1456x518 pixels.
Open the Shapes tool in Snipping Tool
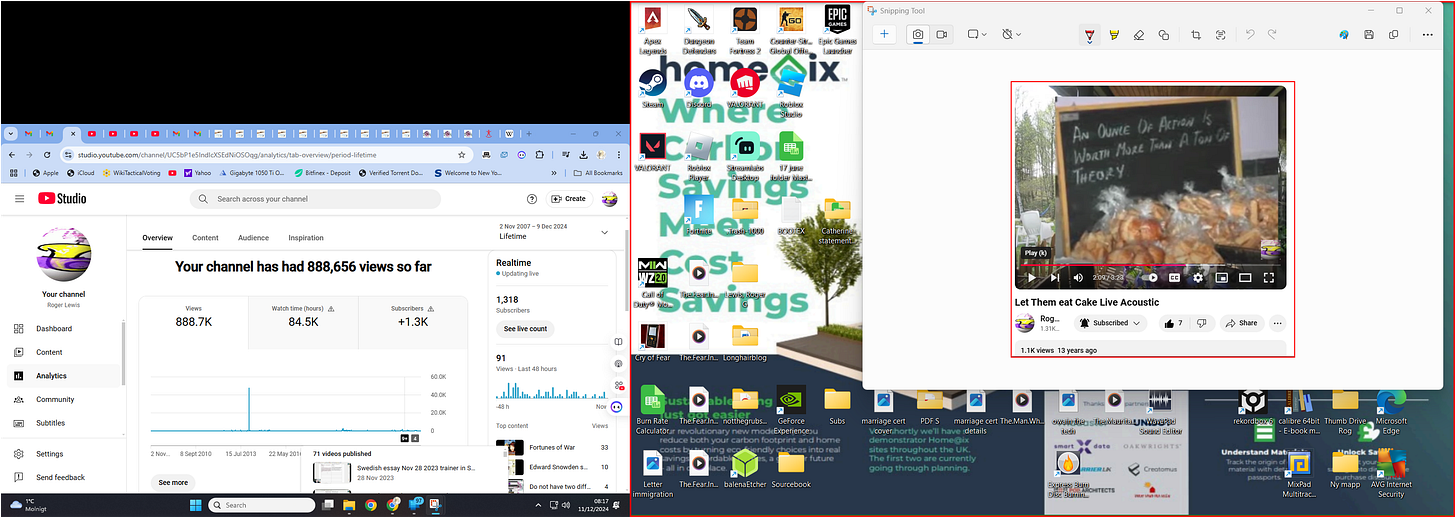(x=1164, y=35)
